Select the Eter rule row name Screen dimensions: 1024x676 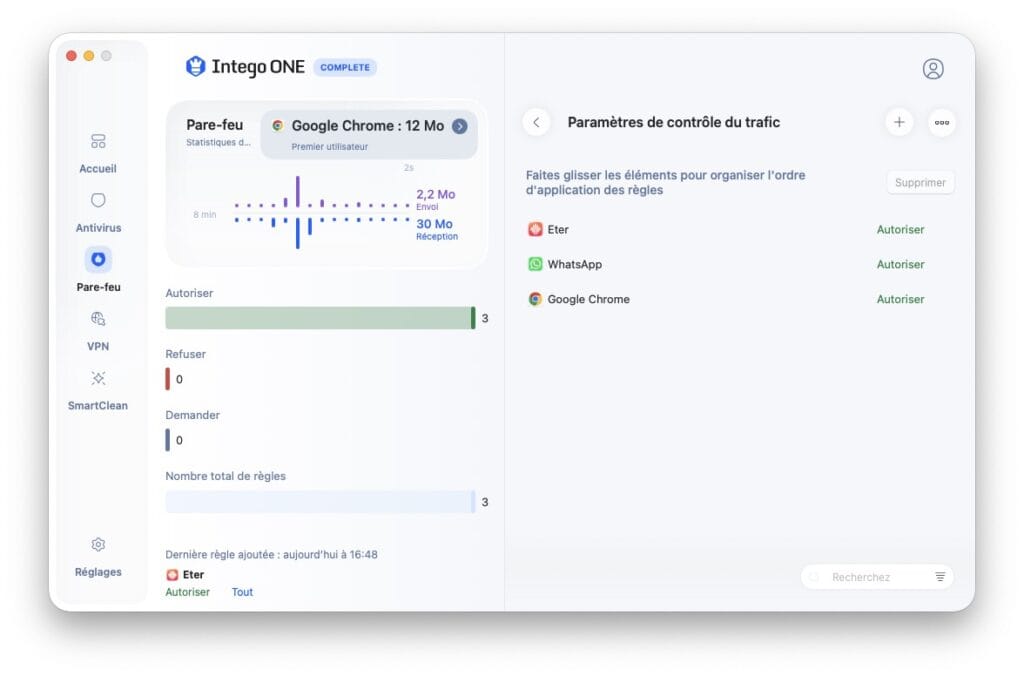[558, 229]
